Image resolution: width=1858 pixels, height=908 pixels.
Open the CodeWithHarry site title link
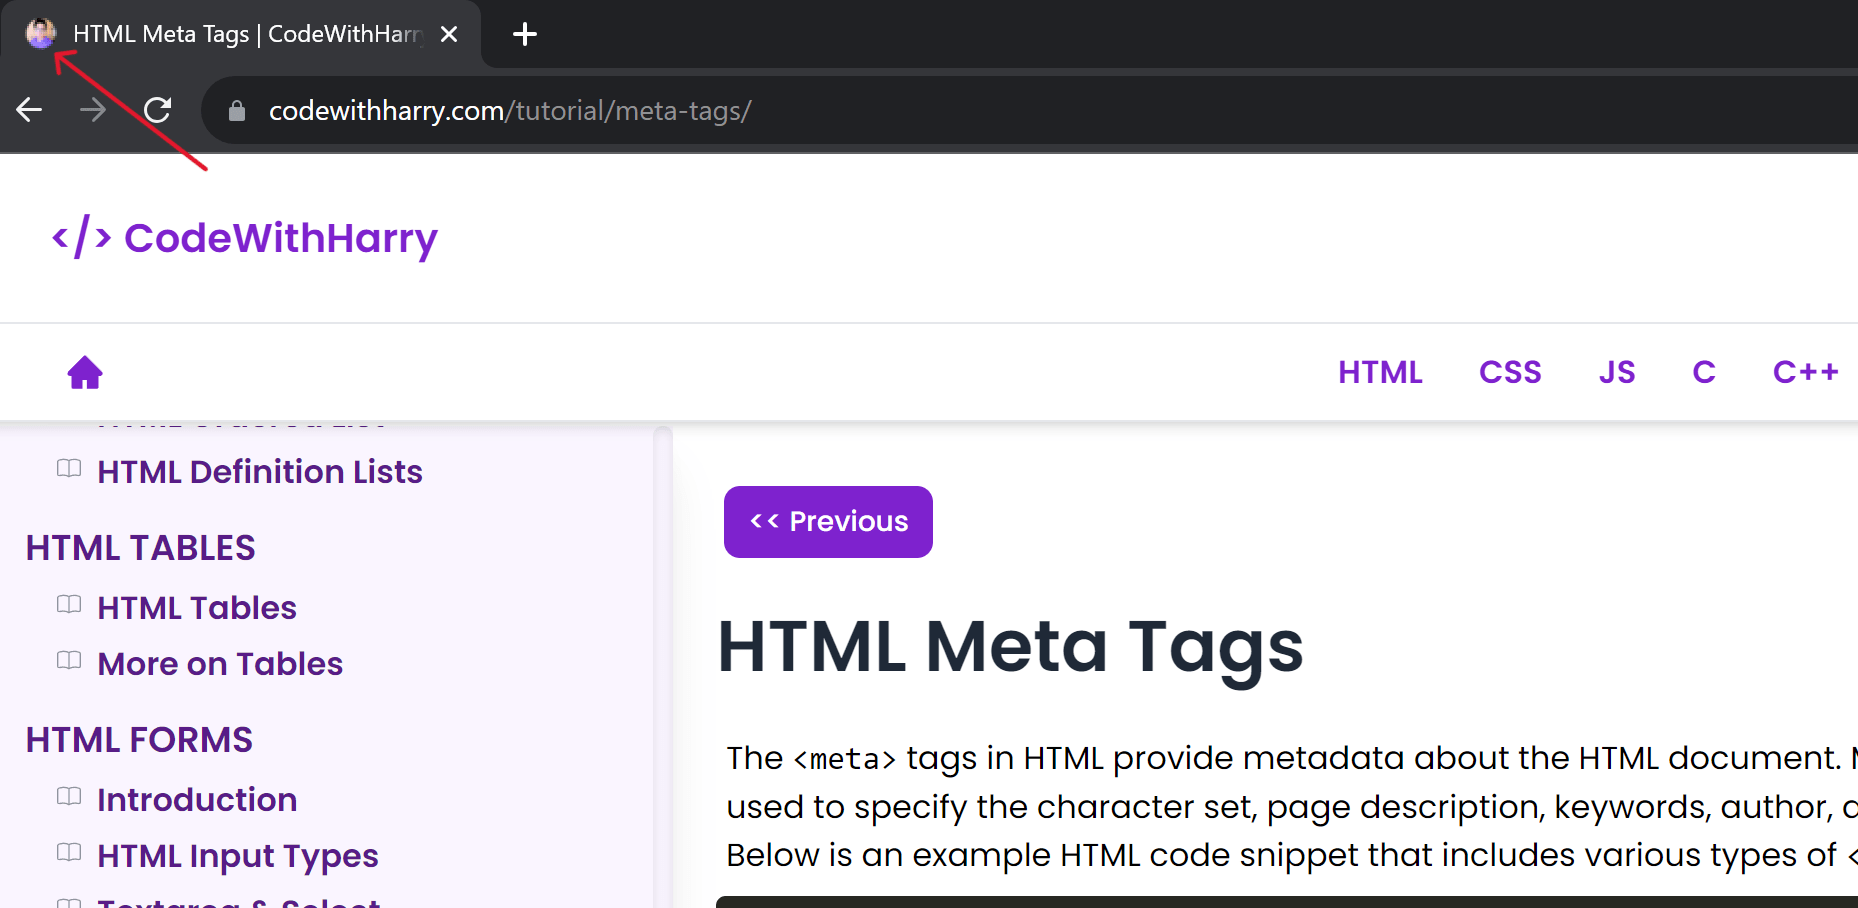click(281, 238)
